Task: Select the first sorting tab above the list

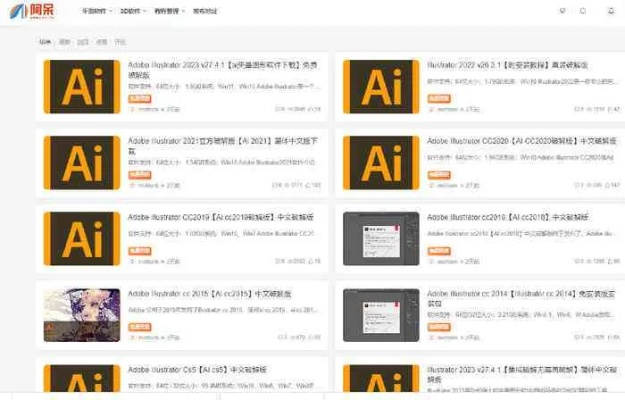Action: click(x=45, y=42)
